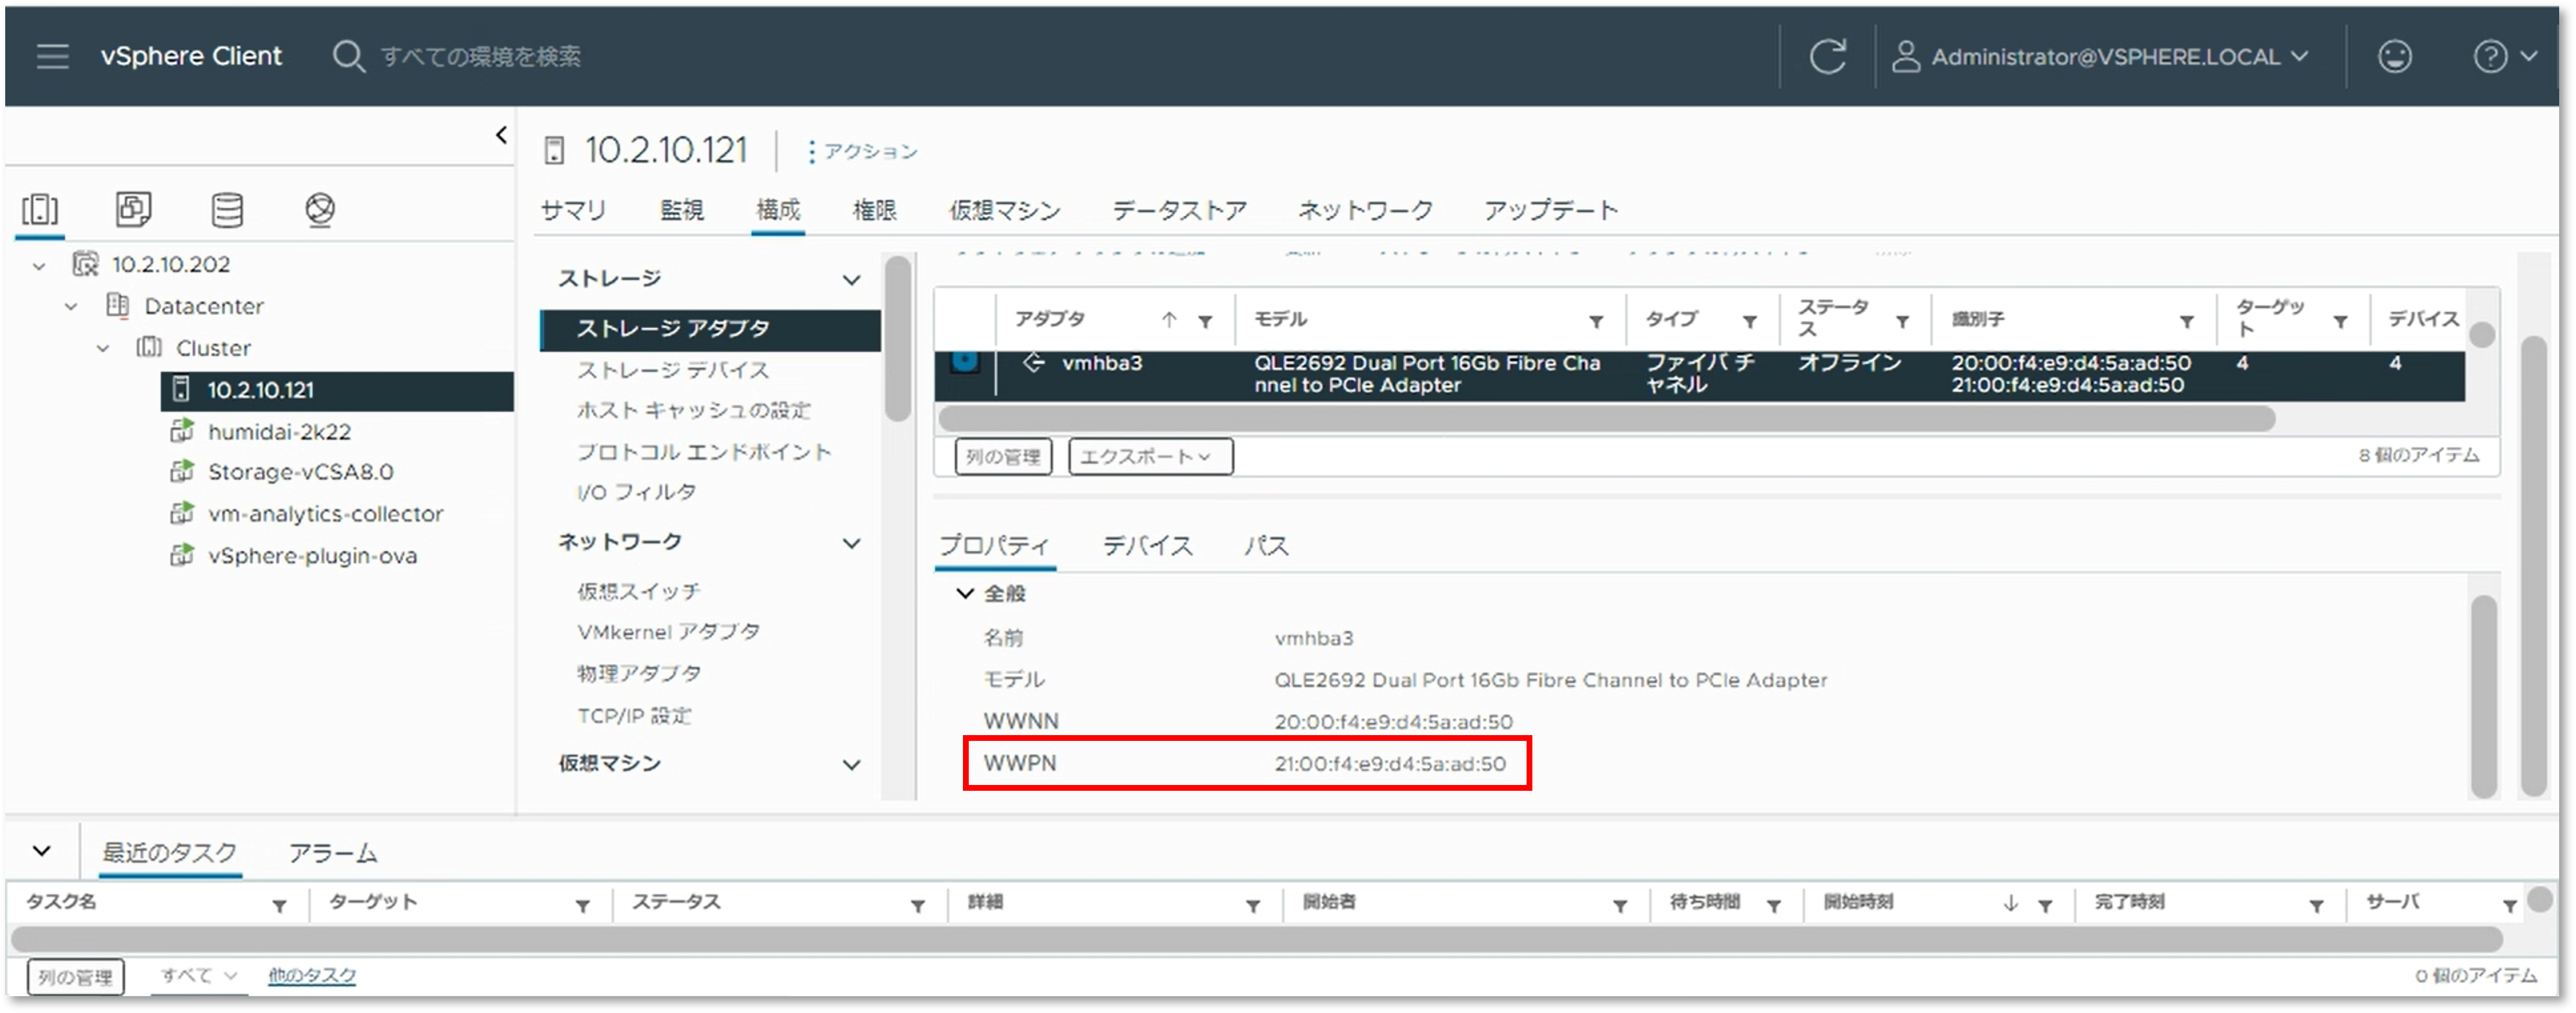The image size is (2576, 1013).
Task: Open the help question mark menu
Action: click(2504, 56)
